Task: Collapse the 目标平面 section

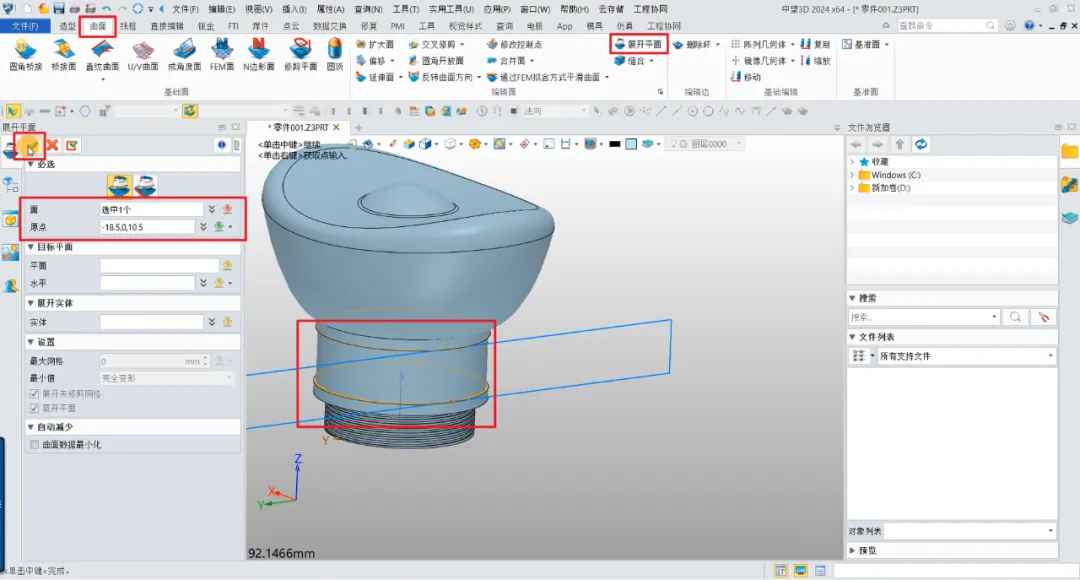Action: point(31,247)
